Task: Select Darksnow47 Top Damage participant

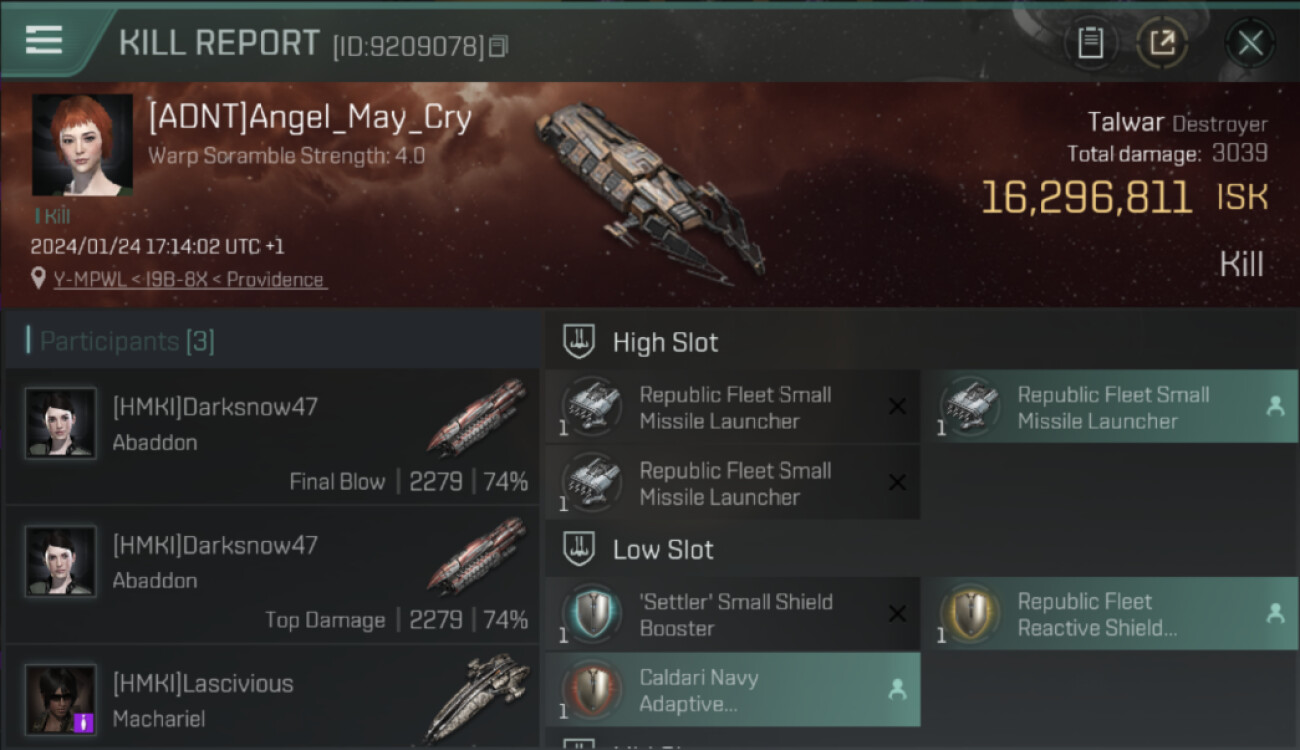Action: [272, 574]
